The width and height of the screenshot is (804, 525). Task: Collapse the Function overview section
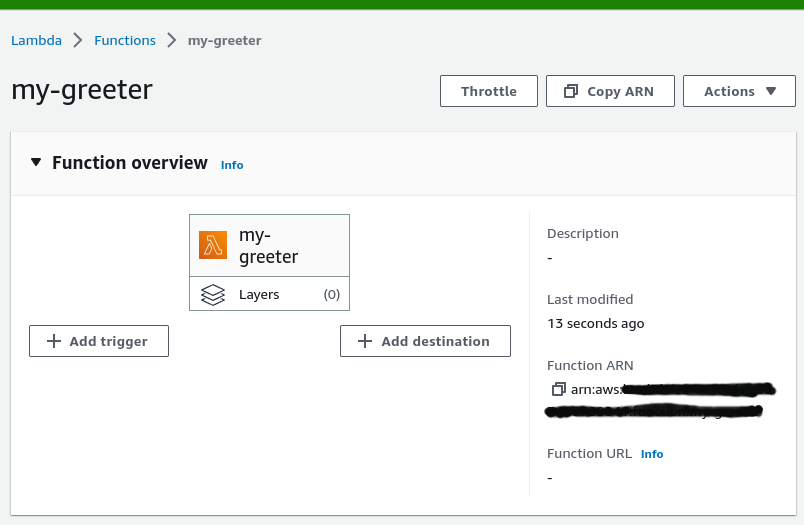pyautogui.click(x=36, y=163)
